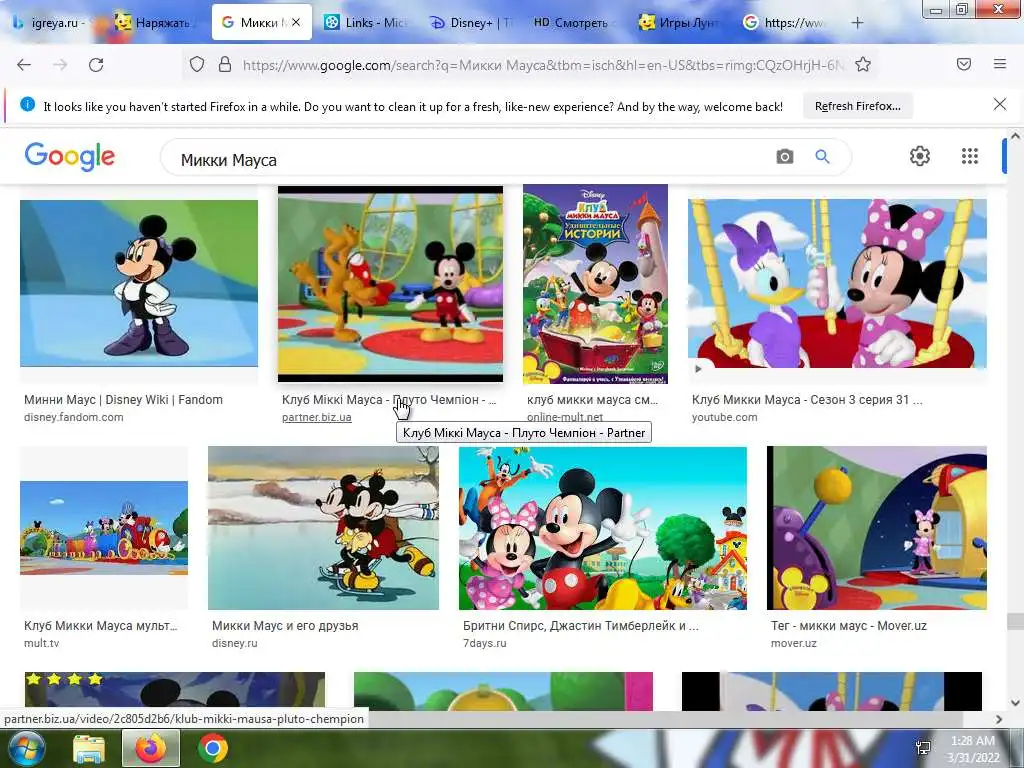This screenshot has width=1024, height=768.
Task: Open Windows Explorer from the taskbar
Action: coord(89,749)
